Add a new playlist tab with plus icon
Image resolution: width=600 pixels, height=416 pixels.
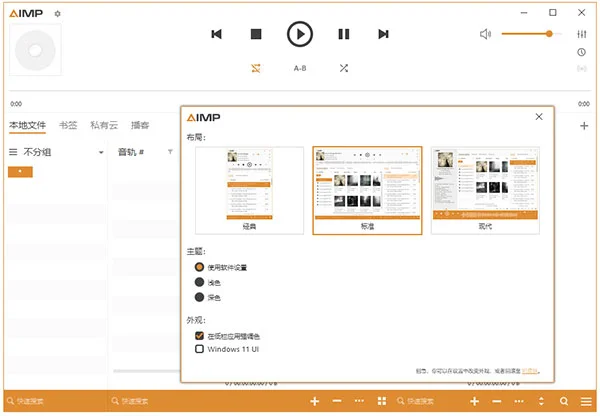(x=584, y=126)
